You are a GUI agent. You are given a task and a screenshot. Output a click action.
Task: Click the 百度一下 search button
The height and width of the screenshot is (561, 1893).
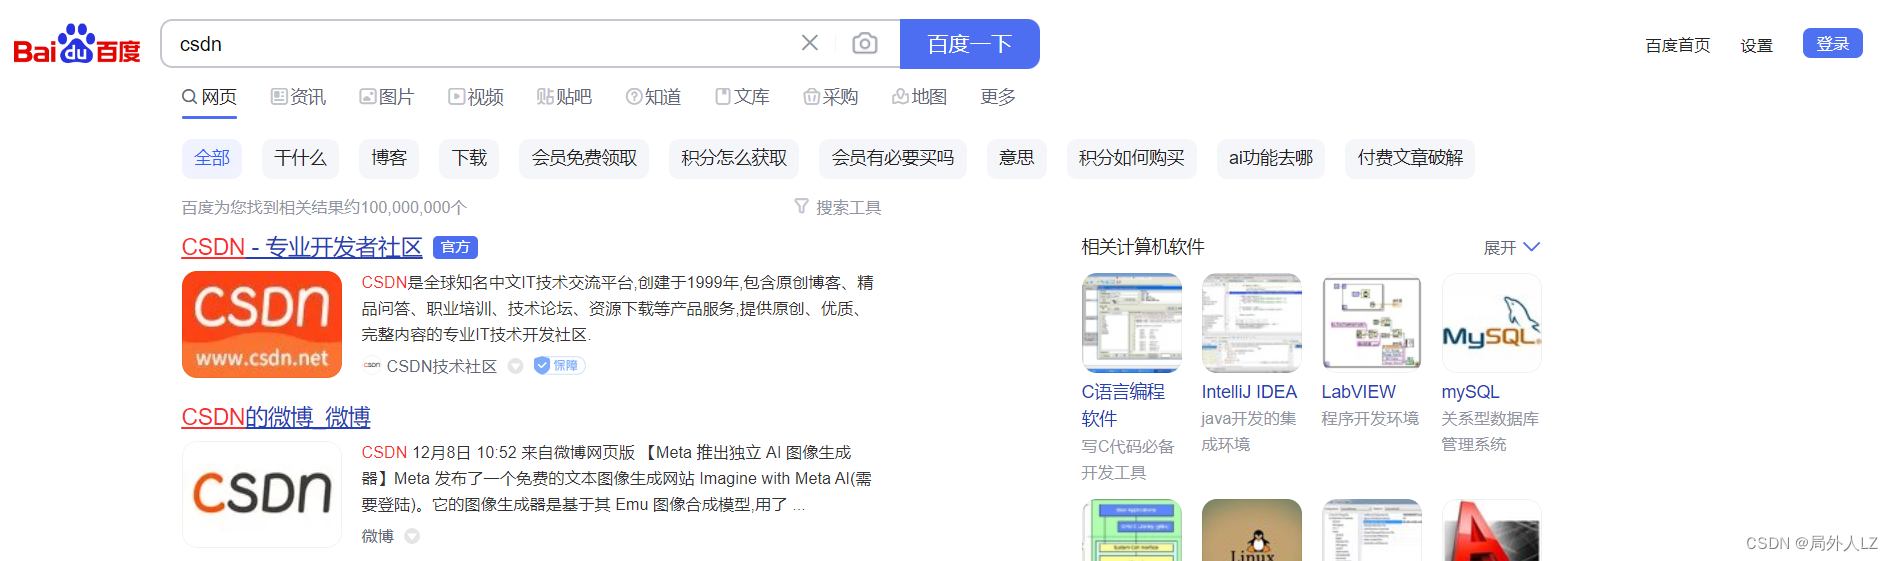[969, 44]
